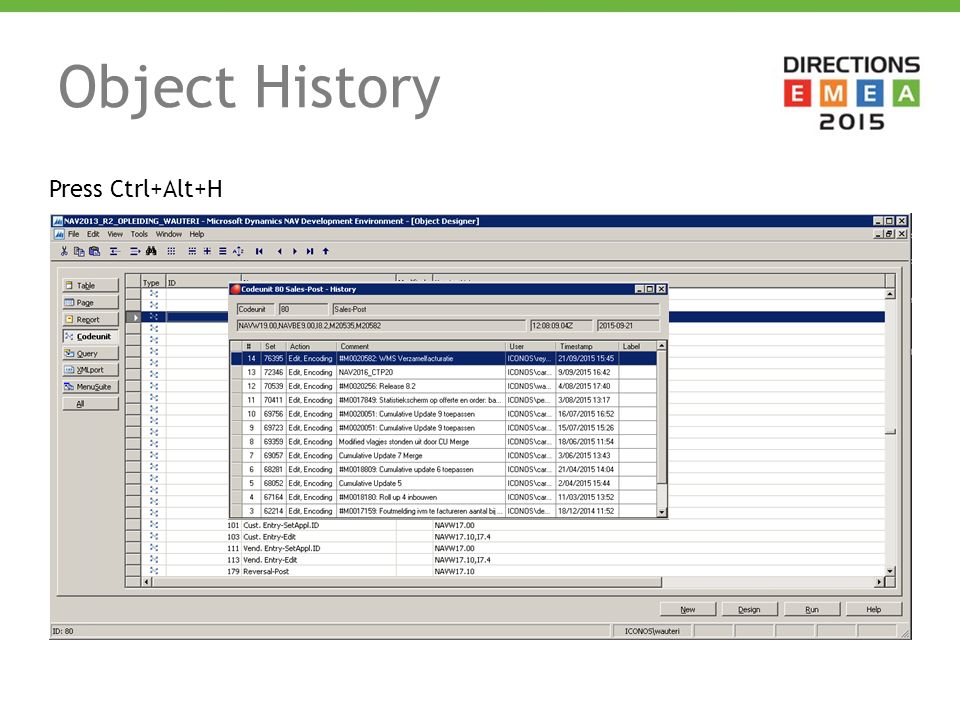
Task: Select the Codeunit object type button
Action: coord(90,336)
